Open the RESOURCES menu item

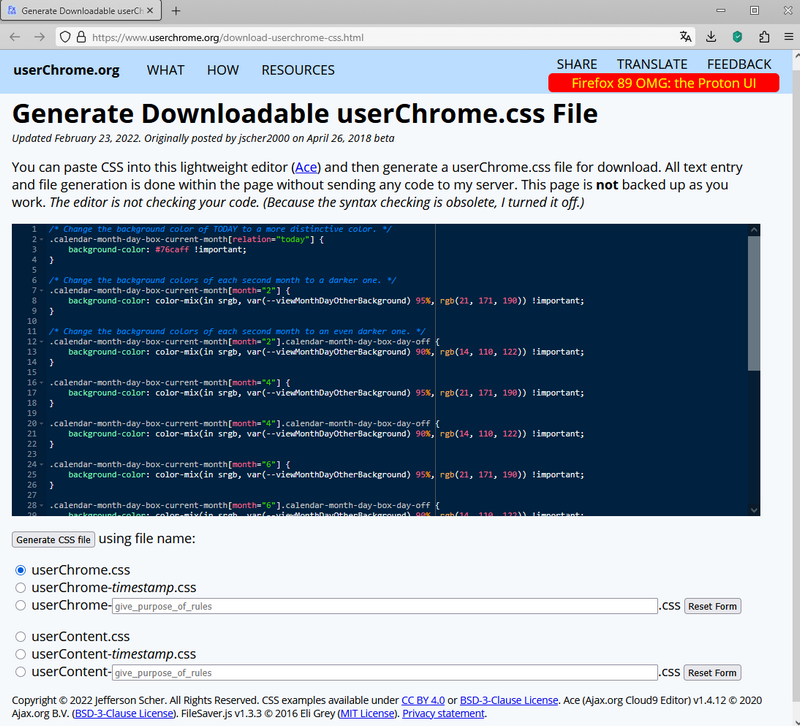(298, 70)
